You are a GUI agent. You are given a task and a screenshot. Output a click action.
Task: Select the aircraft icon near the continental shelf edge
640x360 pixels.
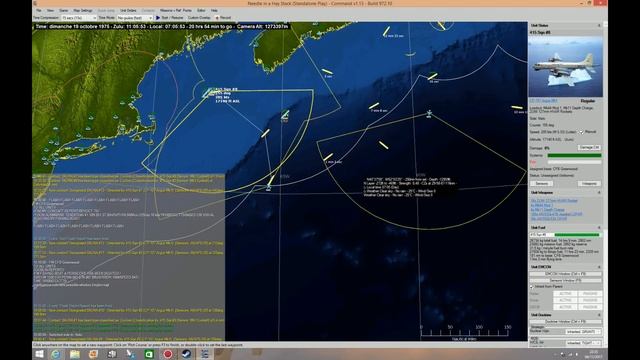285,115
